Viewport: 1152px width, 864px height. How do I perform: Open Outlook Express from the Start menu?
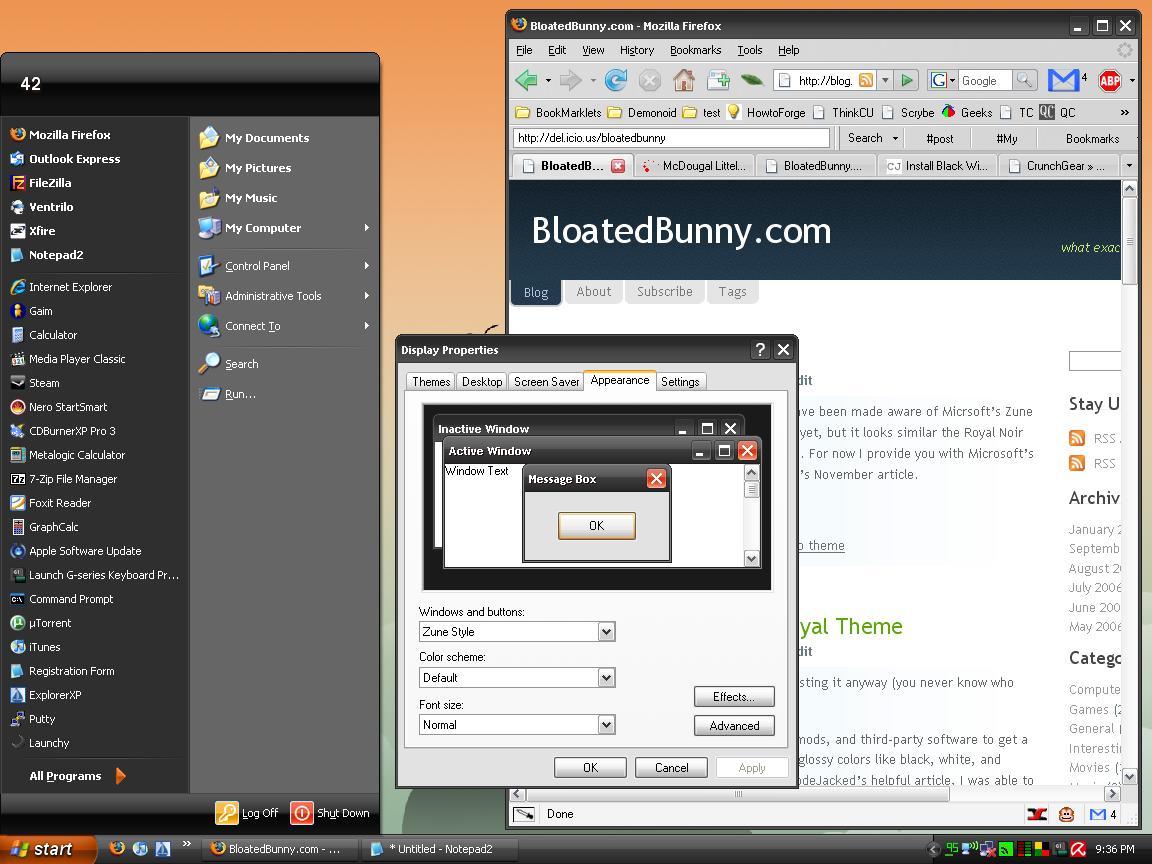(65, 159)
